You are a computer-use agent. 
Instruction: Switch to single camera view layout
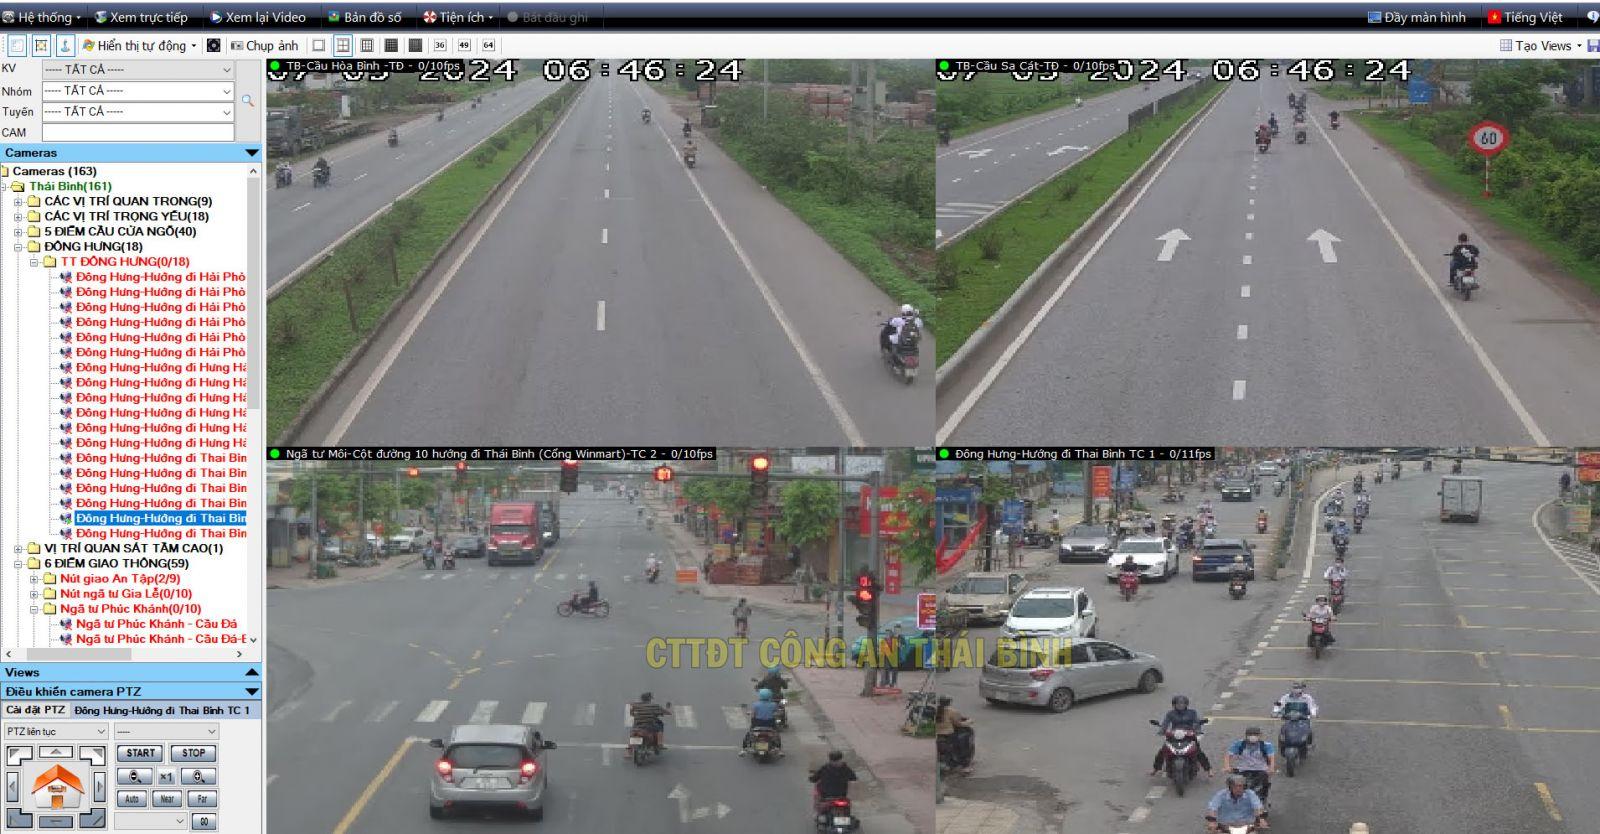tap(318, 45)
